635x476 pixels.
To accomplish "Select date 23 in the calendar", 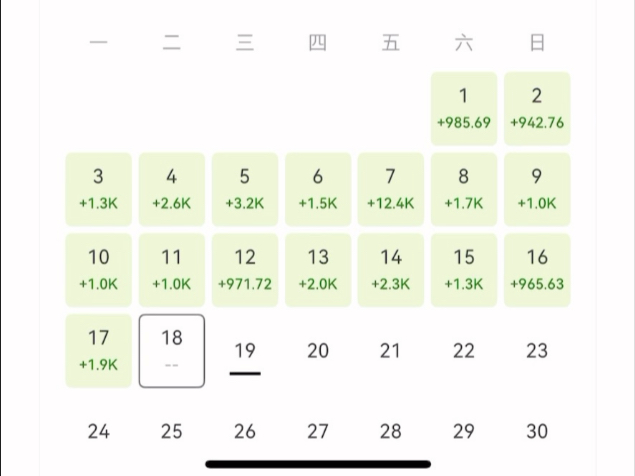I will (x=537, y=351).
